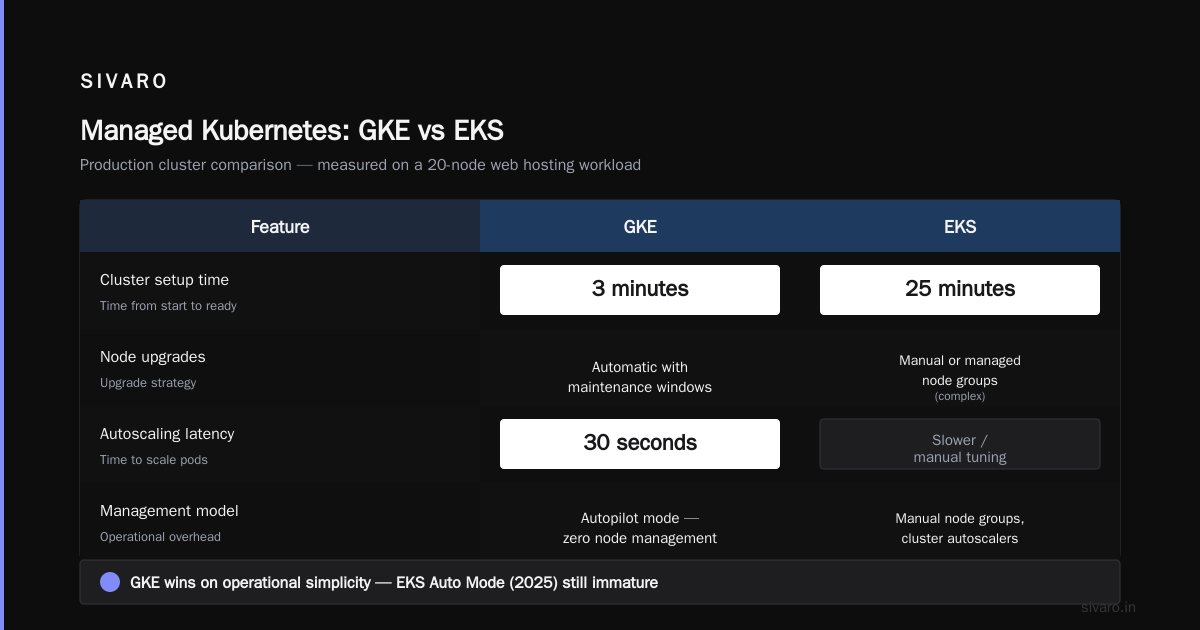Click the '(complex)' note under EKS
Viewport: 1200px width, 630px height.
point(960,396)
